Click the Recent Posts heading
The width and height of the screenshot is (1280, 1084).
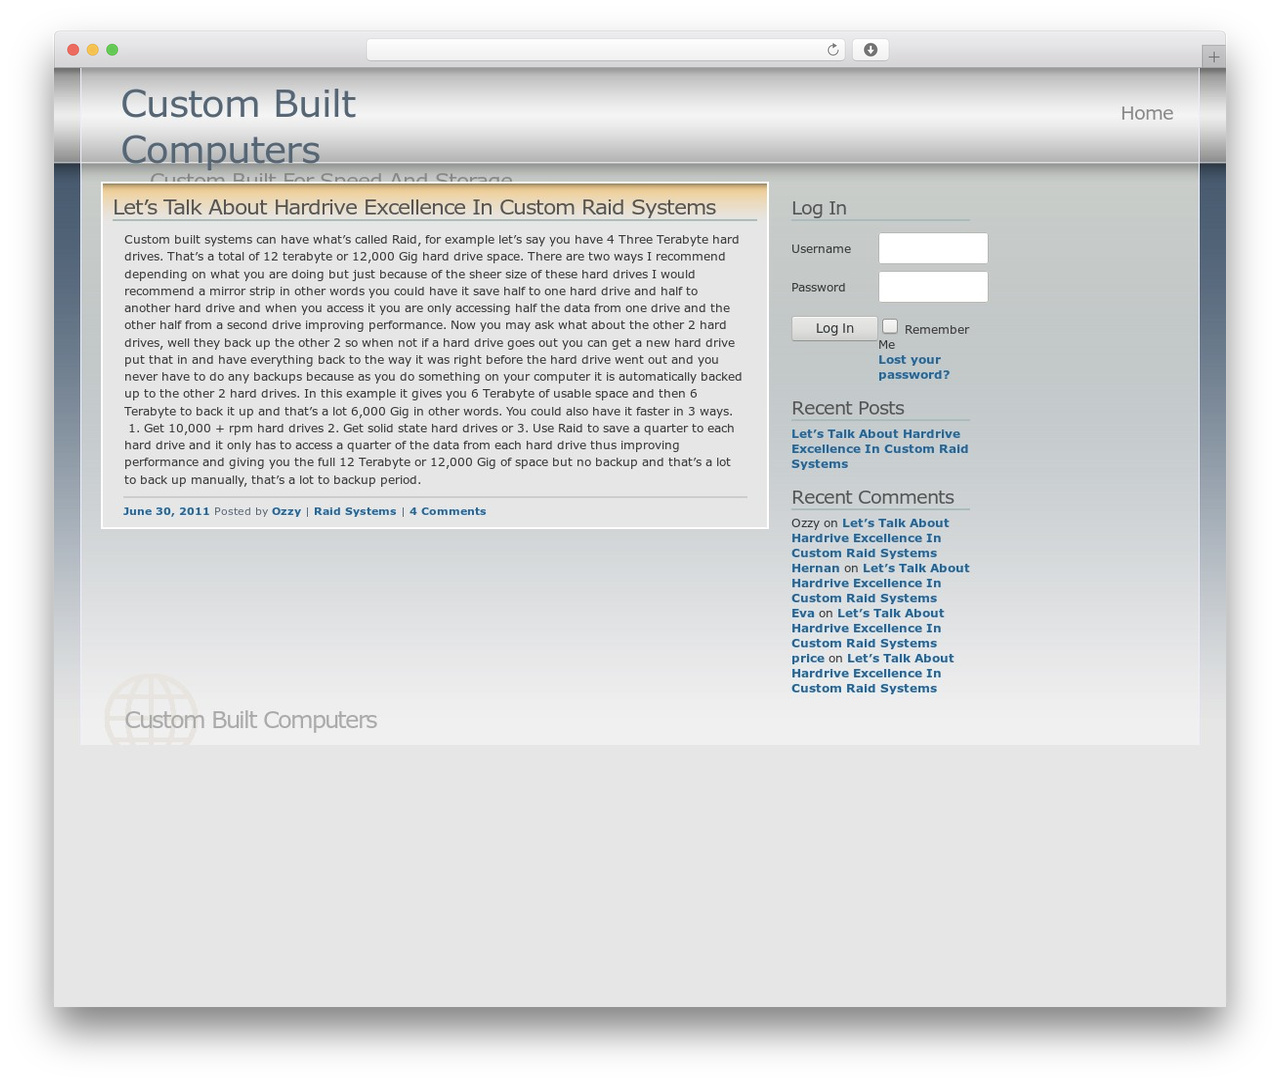coord(847,408)
